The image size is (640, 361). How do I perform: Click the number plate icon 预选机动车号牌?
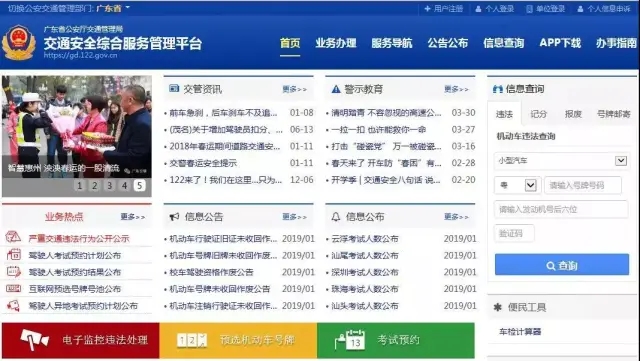192,340
